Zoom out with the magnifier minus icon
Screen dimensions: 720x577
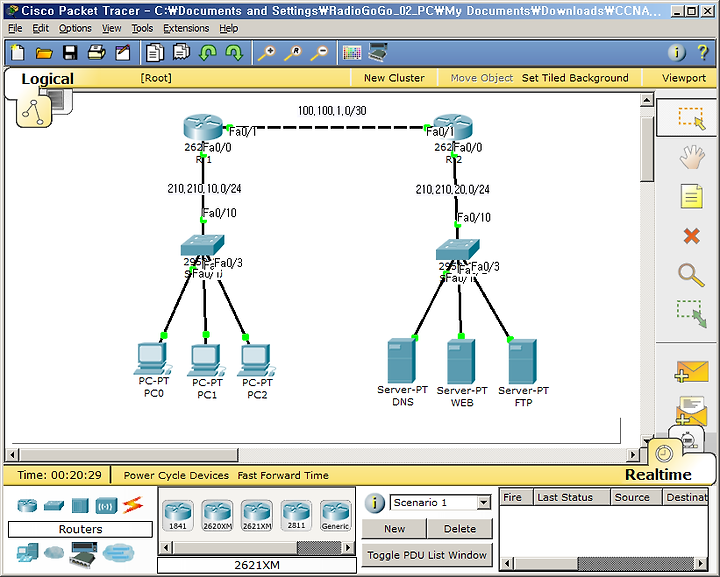pyautogui.click(x=320, y=53)
